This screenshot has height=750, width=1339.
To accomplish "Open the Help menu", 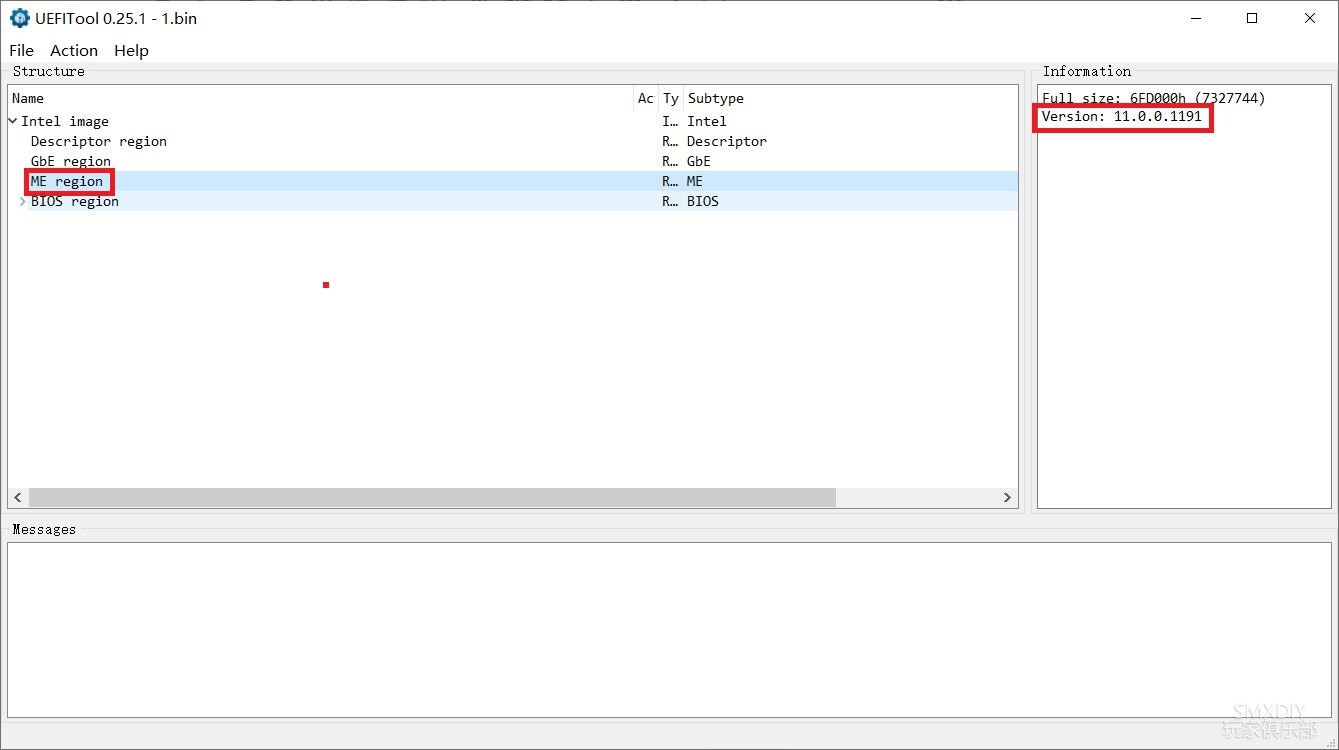I will pyautogui.click(x=131, y=50).
